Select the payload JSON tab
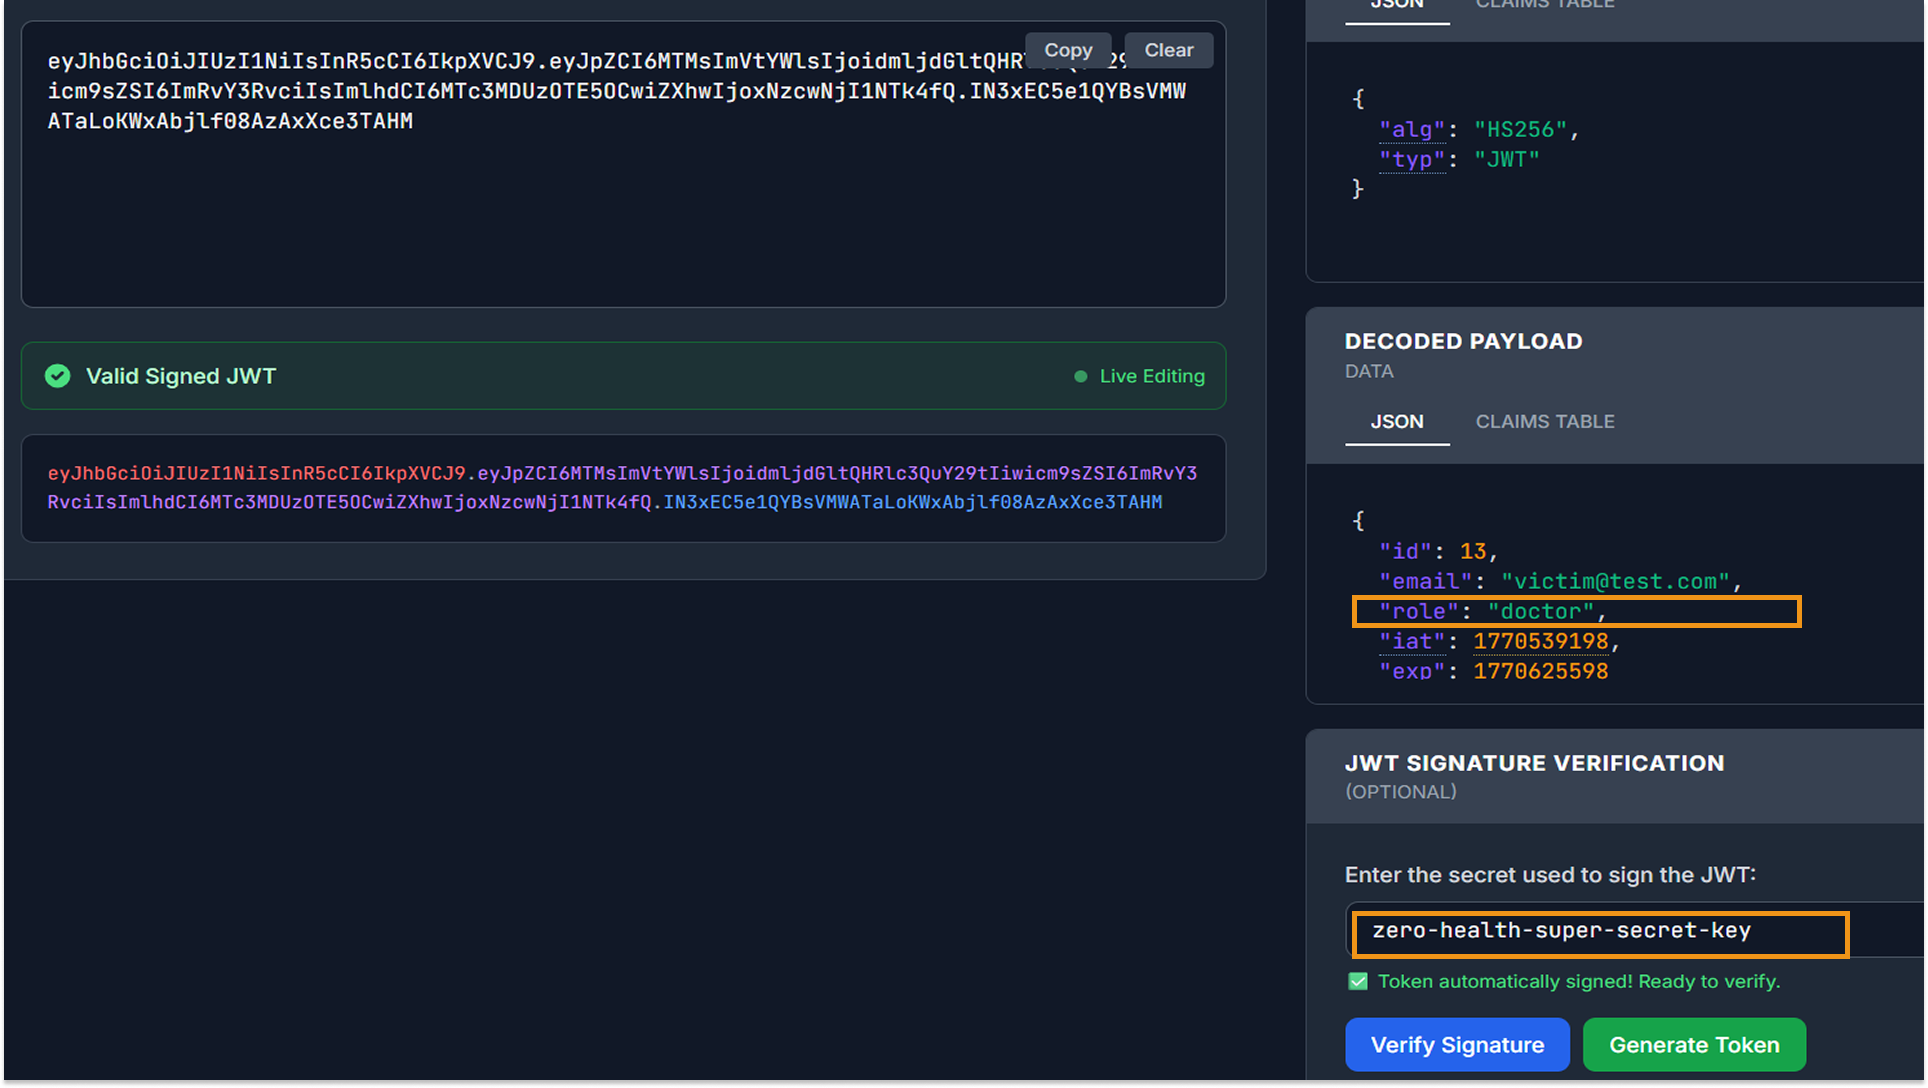The height and width of the screenshot is (1088, 1928). coord(1396,422)
